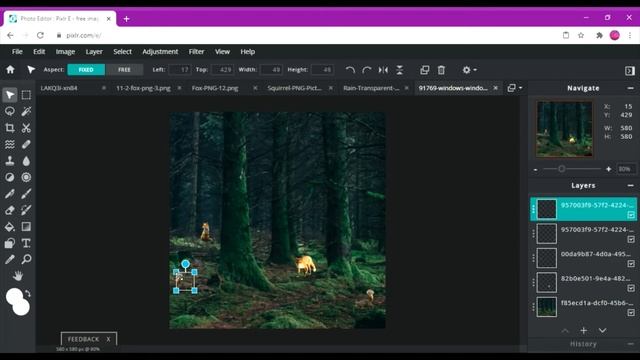Image resolution: width=640 pixels, height=360 pixels.
Task: Add a new layer with plus button
Action: [584, 330]
